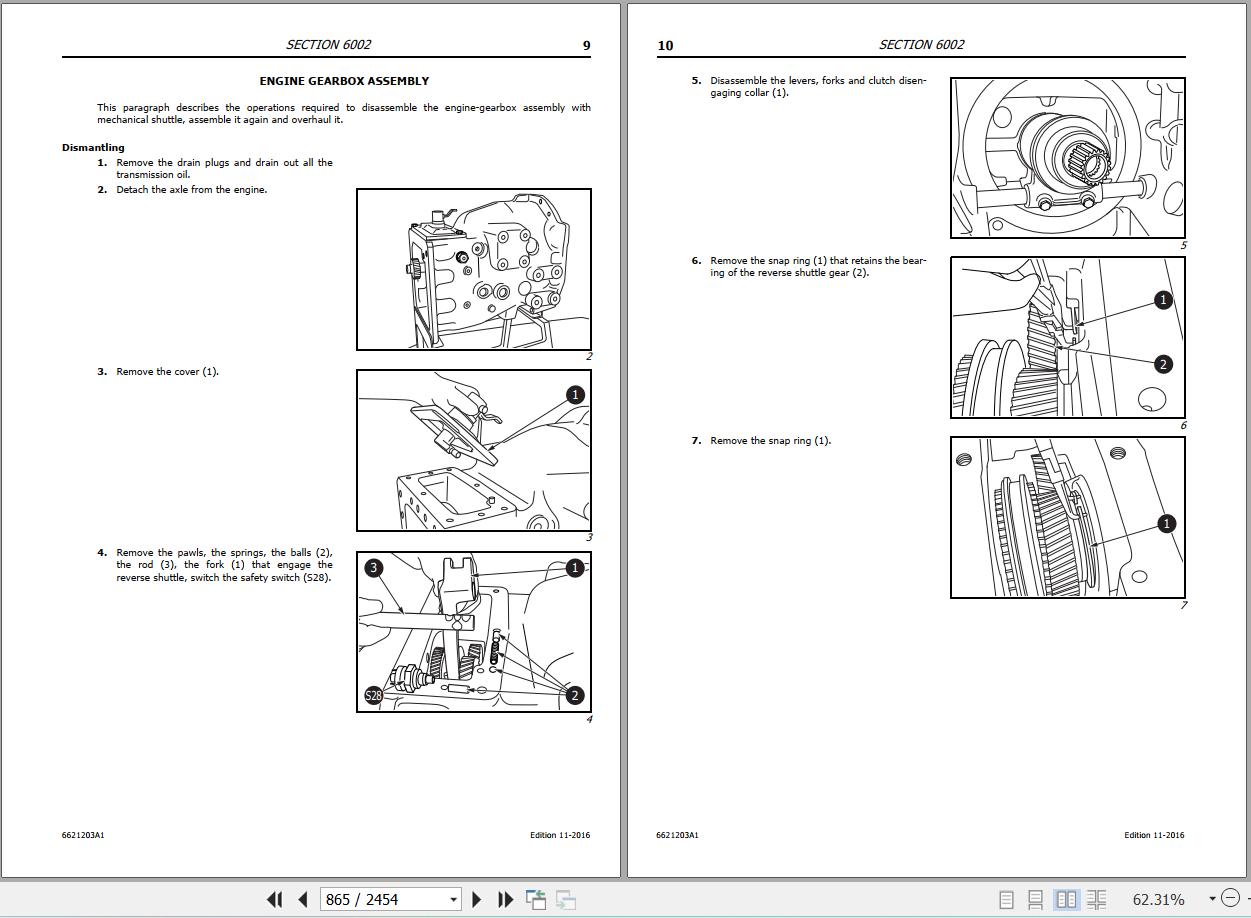Viewport: 1251px width, 918px height.
Task: Jump to the last page
Action: (505, 899)
